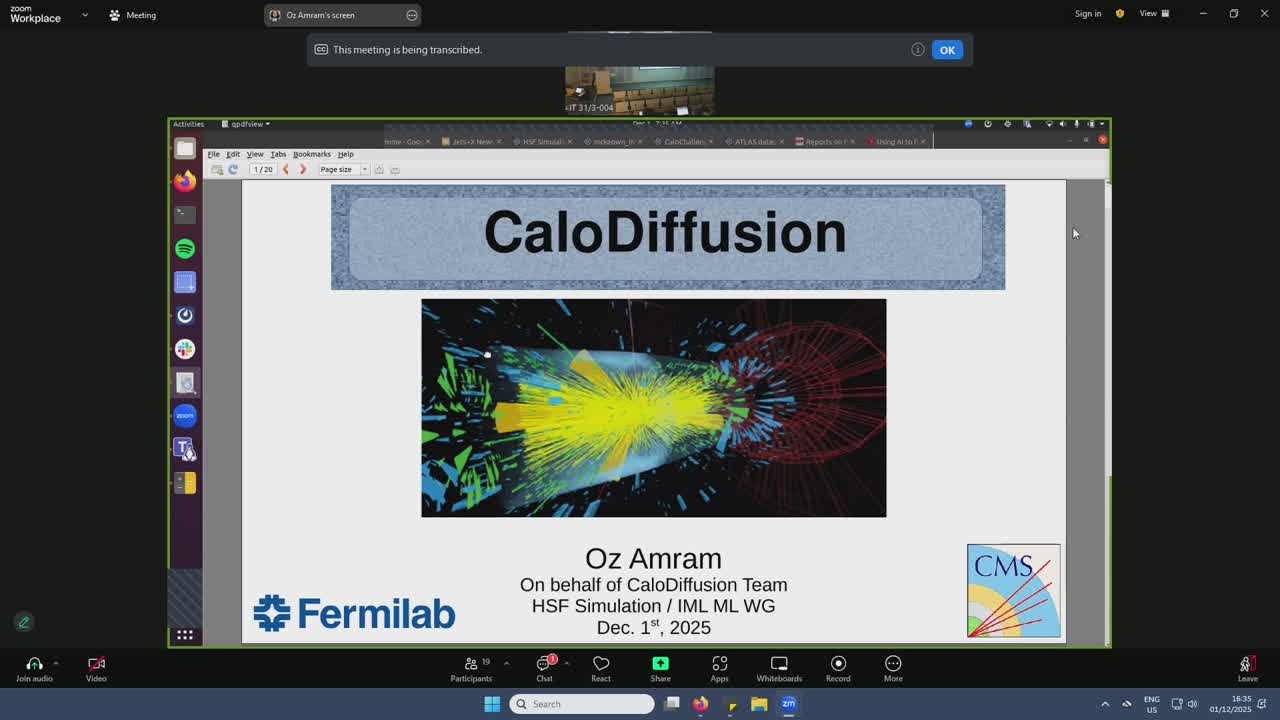Viewport: 1280px width, 720px height.
Task: Start recording with the Record button
Action: [838, 668]
